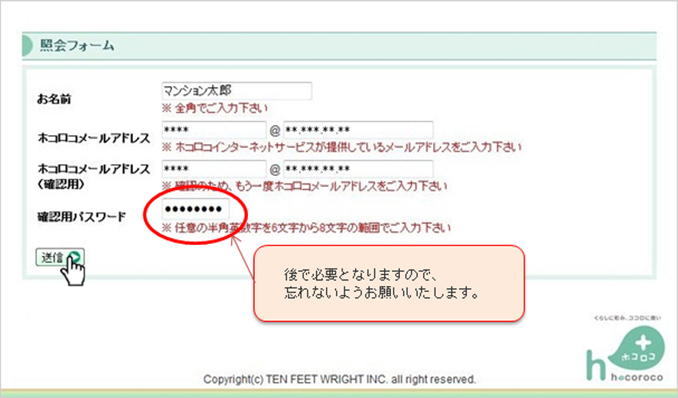678x398 pixels.
Task: Click the confirmation (確認用) email domain field
Action: pyautogui.click(x=358, y=169)
